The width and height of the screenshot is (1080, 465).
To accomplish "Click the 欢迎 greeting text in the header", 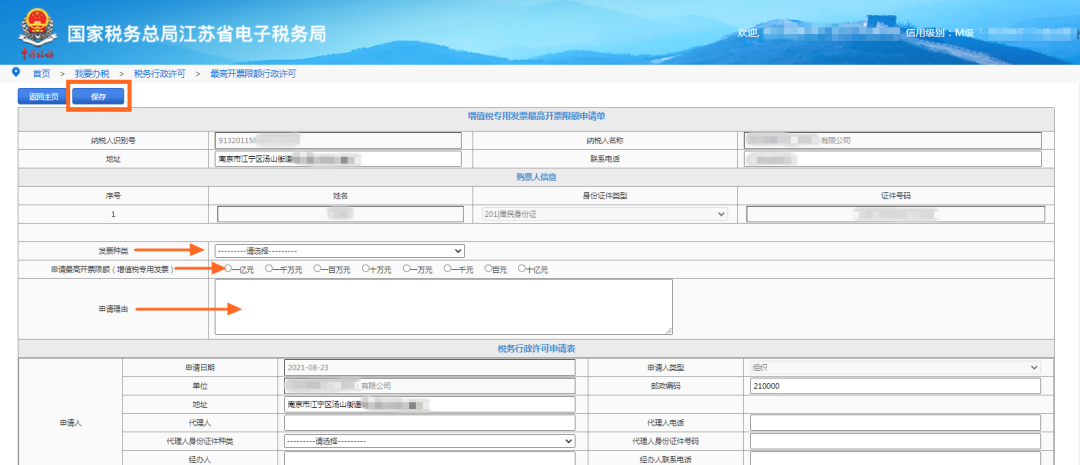I will pos(747,32).
